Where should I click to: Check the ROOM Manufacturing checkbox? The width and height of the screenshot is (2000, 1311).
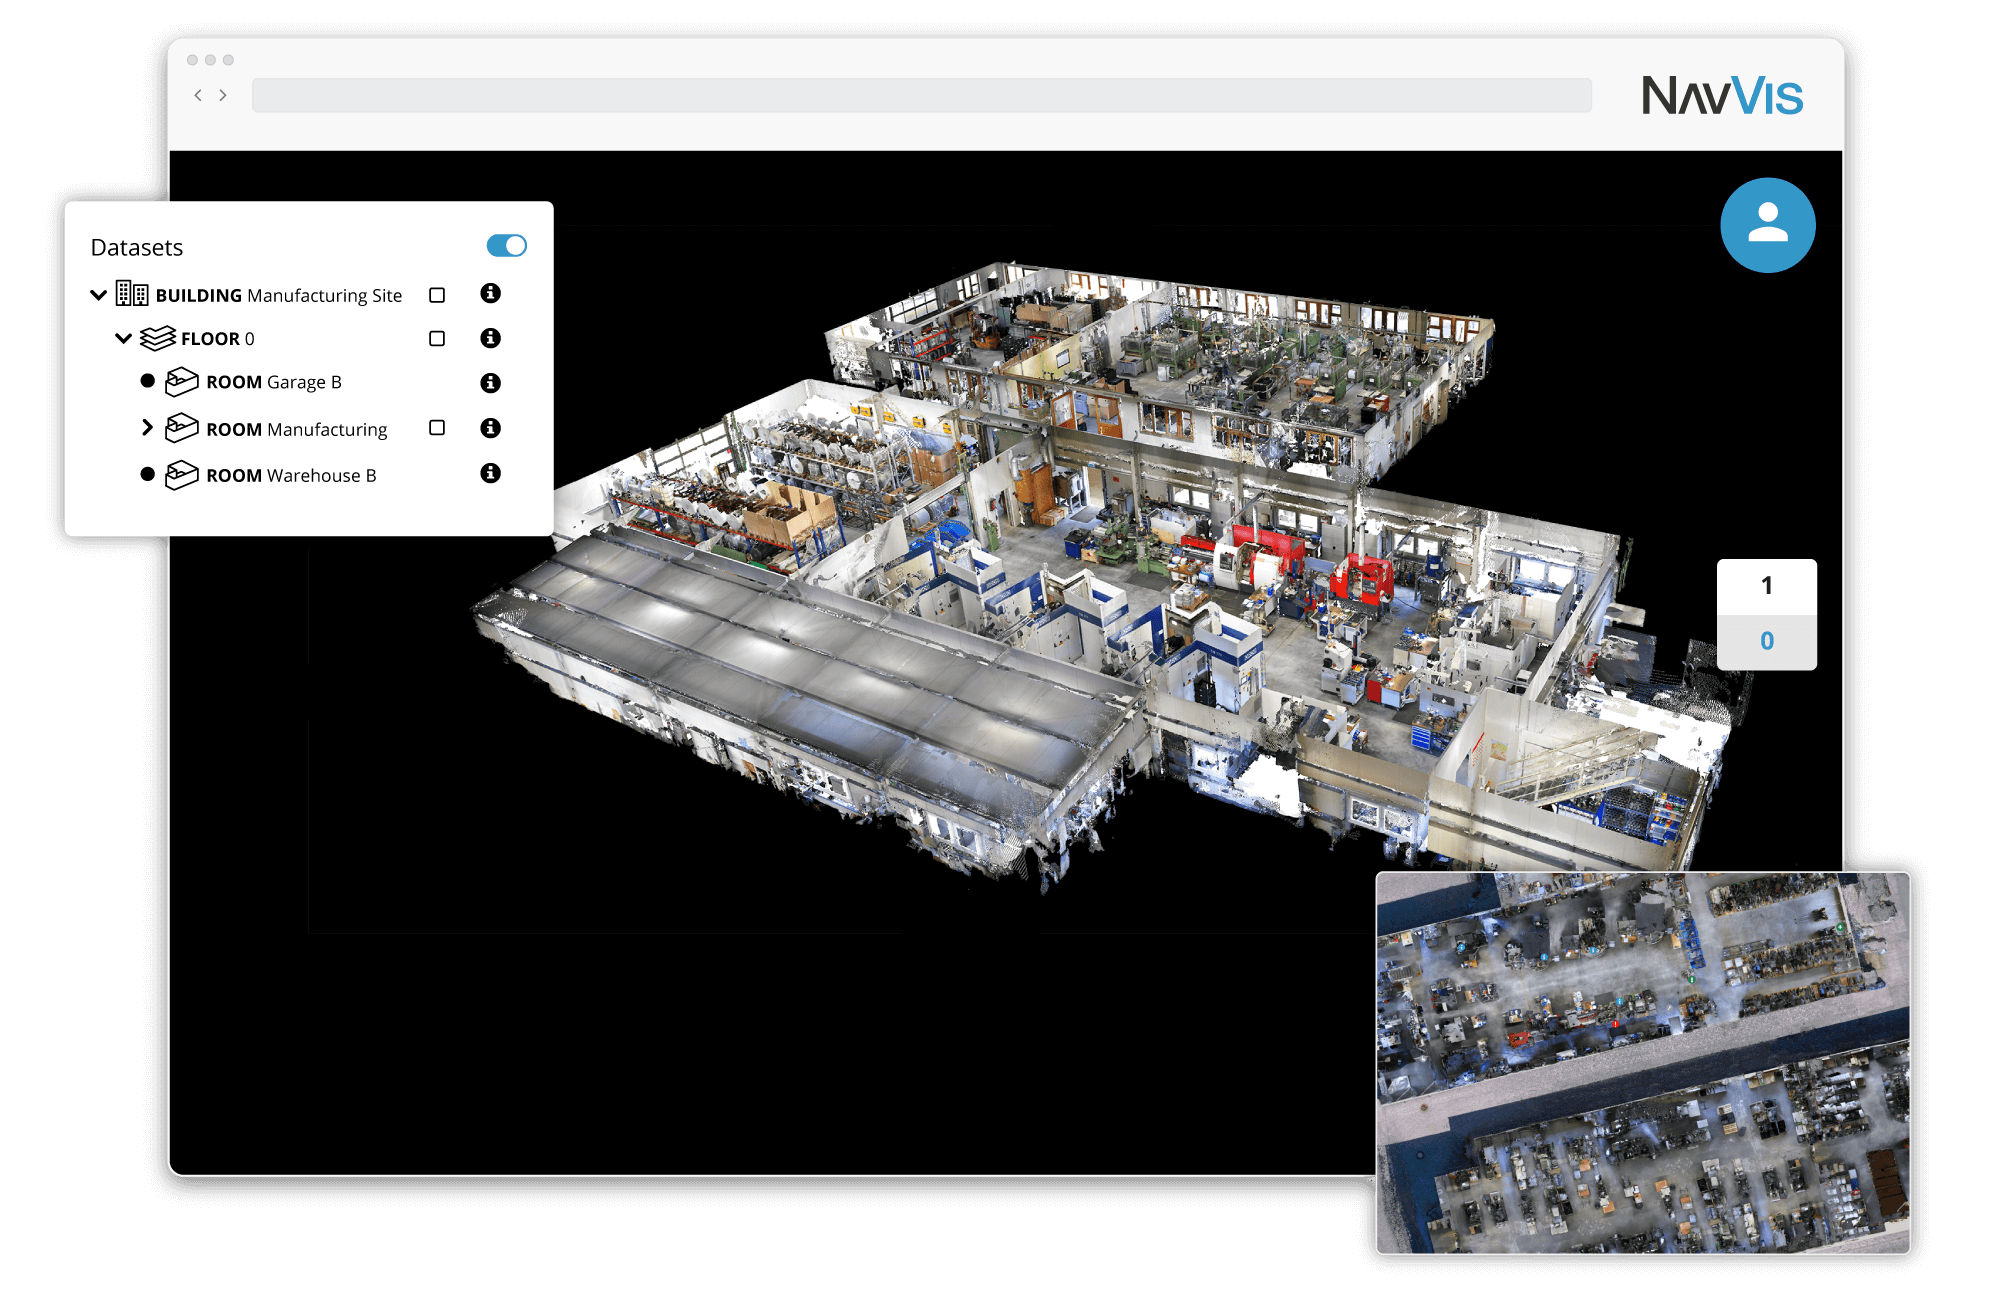pos(437,428)
